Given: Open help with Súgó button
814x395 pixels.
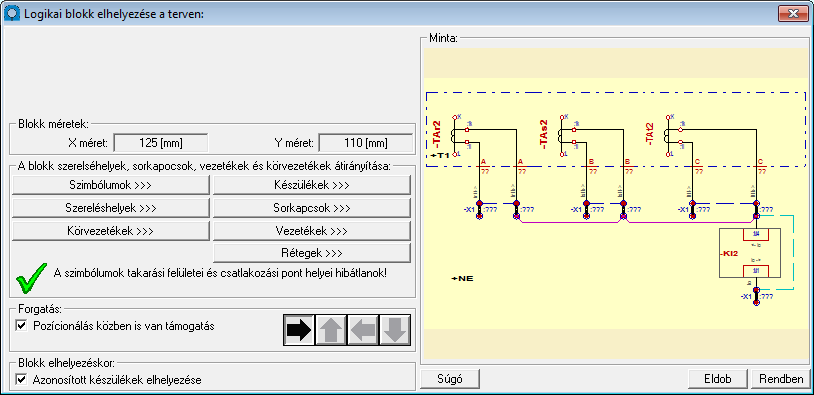Looking at the screenshot, I should pos(450,379).
